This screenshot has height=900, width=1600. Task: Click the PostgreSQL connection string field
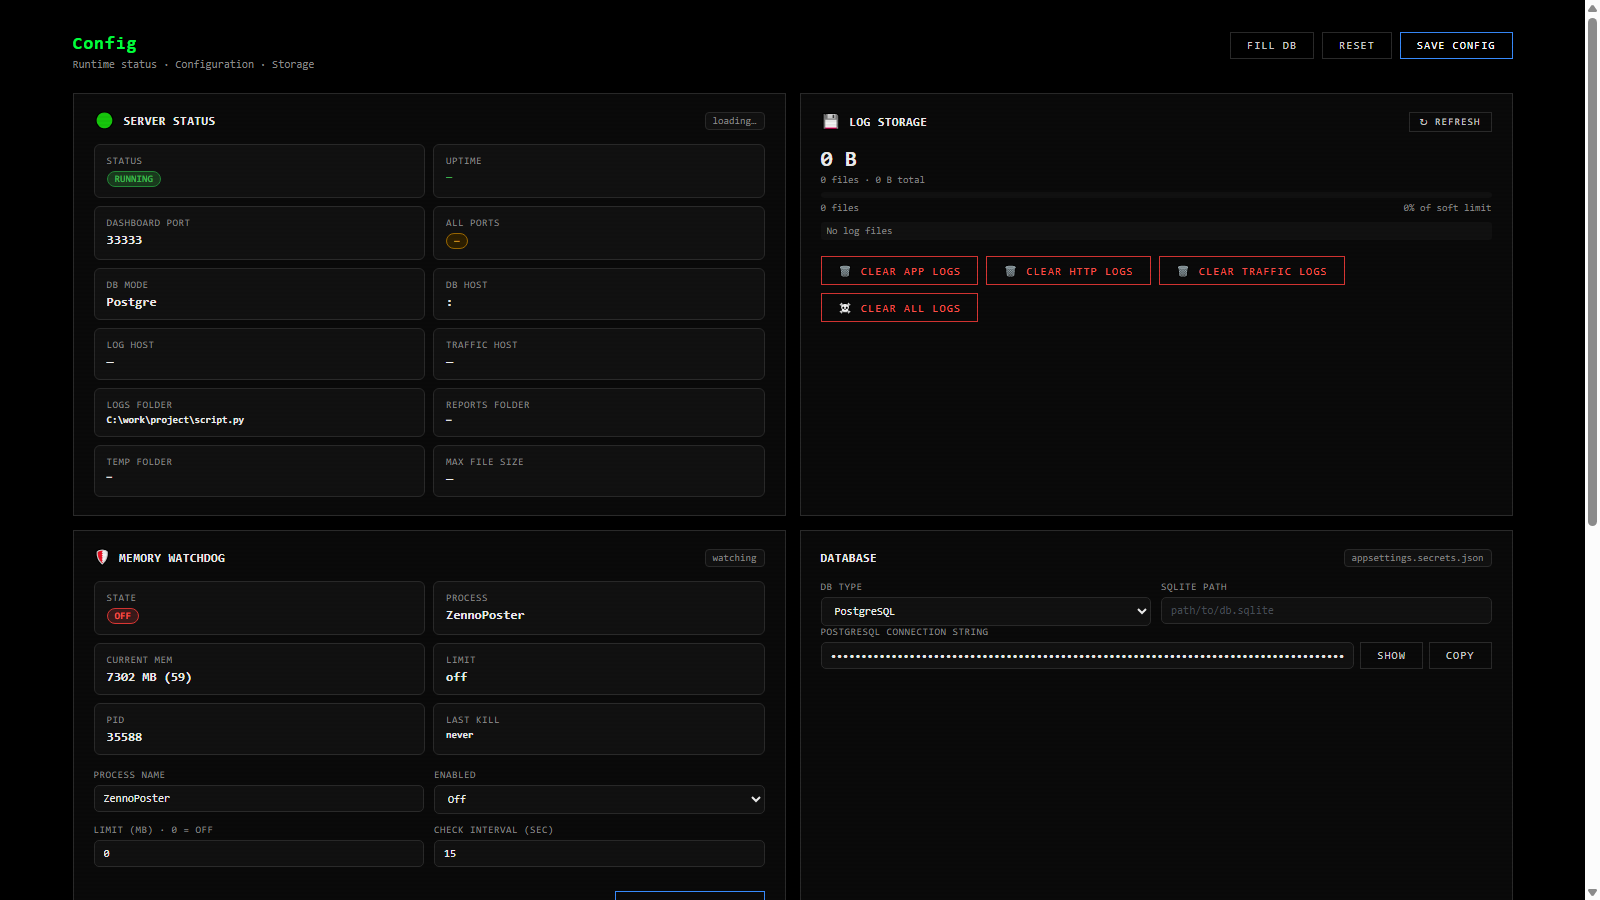point(1087,656)
